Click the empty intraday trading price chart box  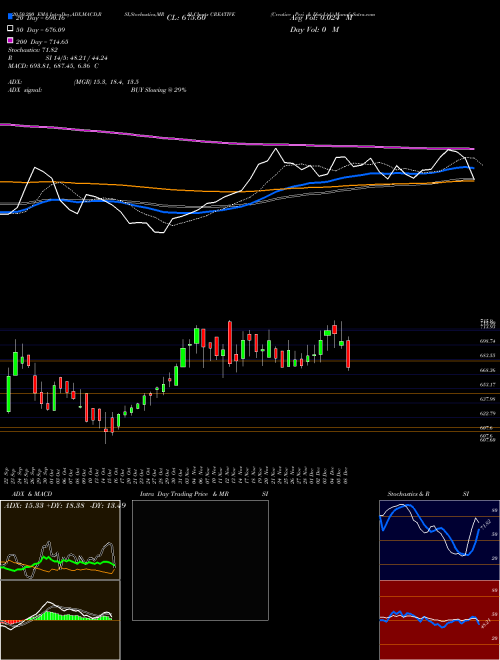pyautogui.click(x=200, y=560)
